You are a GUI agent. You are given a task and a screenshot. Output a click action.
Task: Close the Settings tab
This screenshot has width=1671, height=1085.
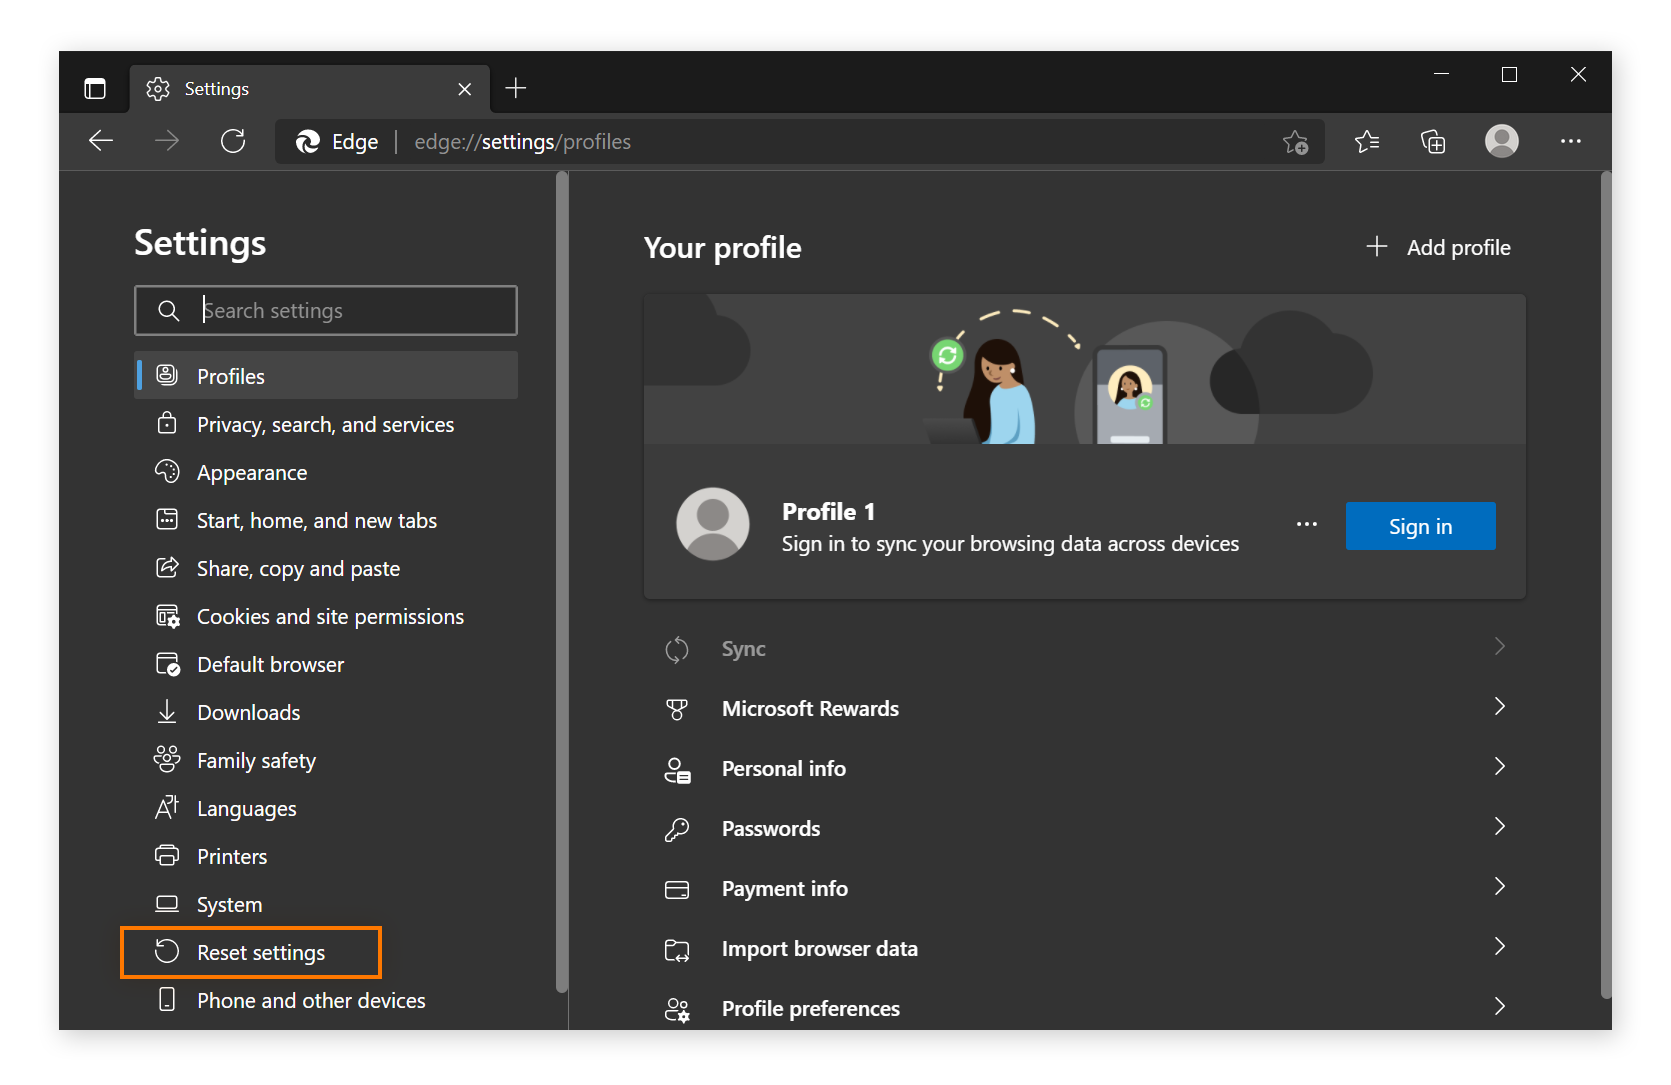pos(465,89)
